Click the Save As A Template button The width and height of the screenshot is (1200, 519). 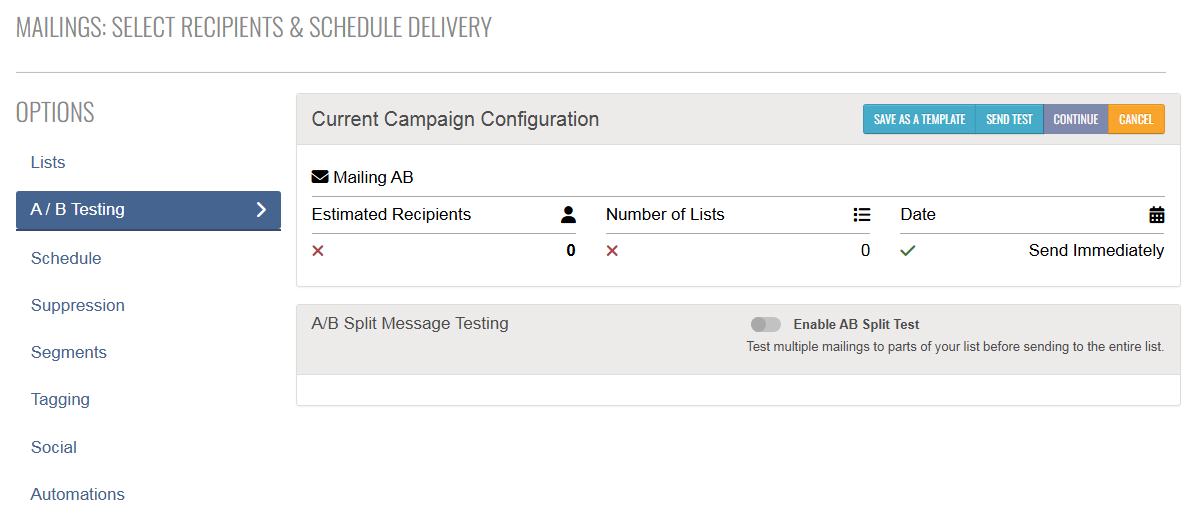tap(919, 119)
